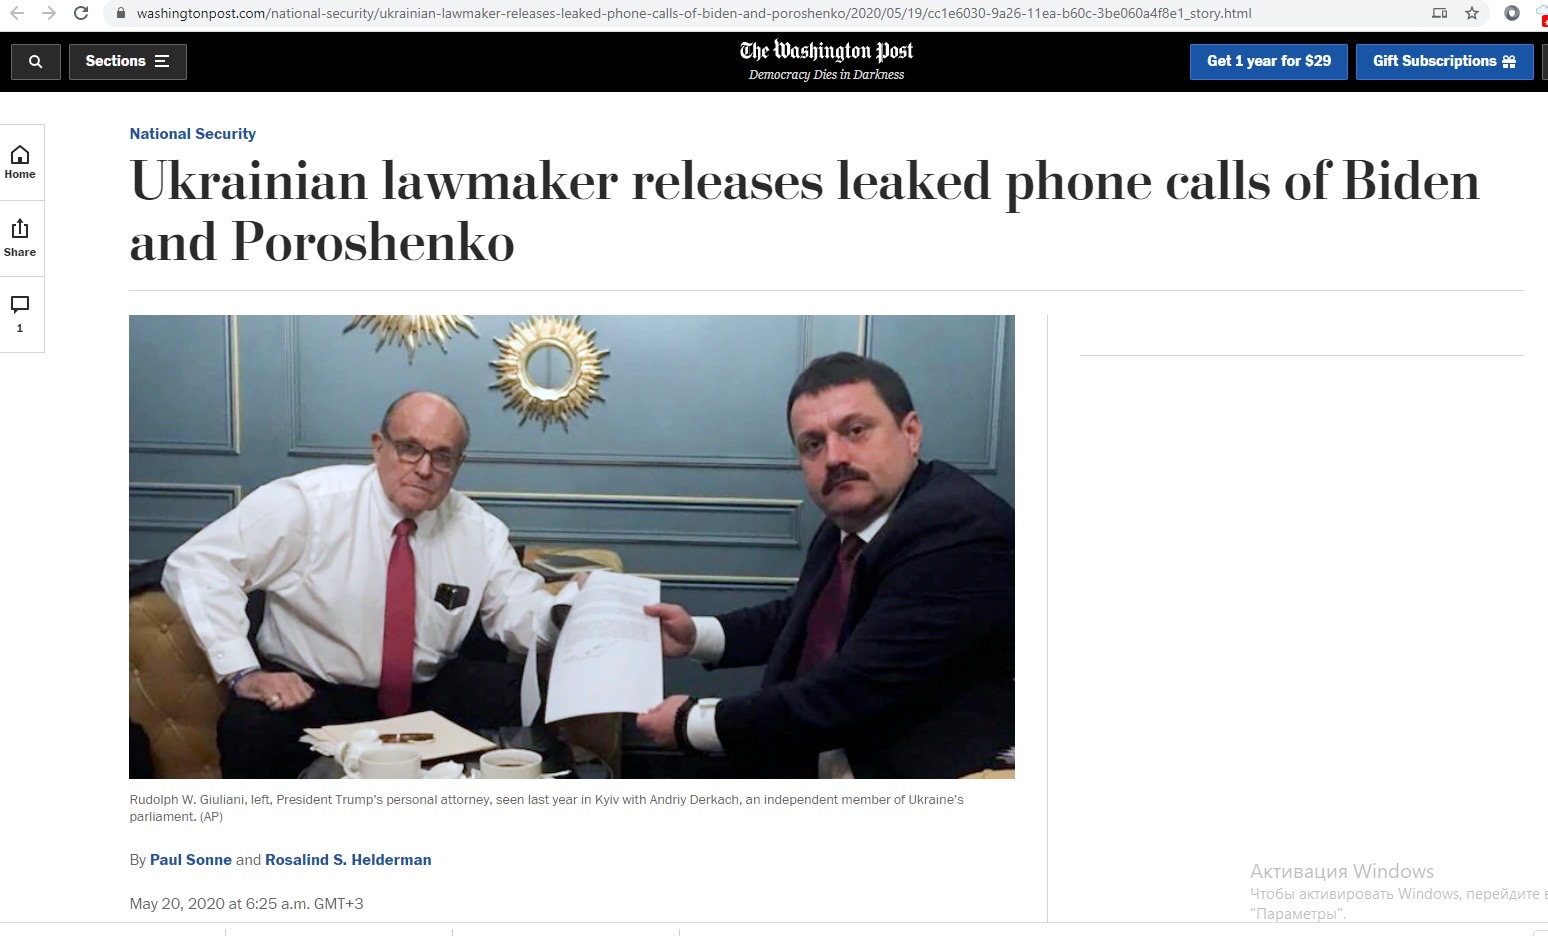Screen dimensions: 1548x936
Task: Click the Get 1 year for $29 button
Action: 1269,62
